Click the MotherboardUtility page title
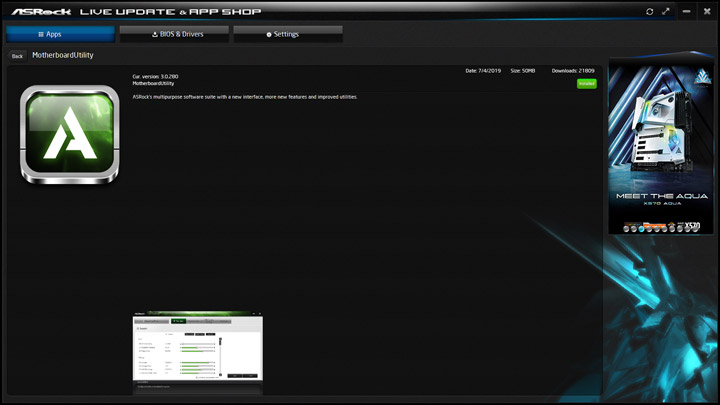This screenshot has height=405, width=720. coord(63,55)
